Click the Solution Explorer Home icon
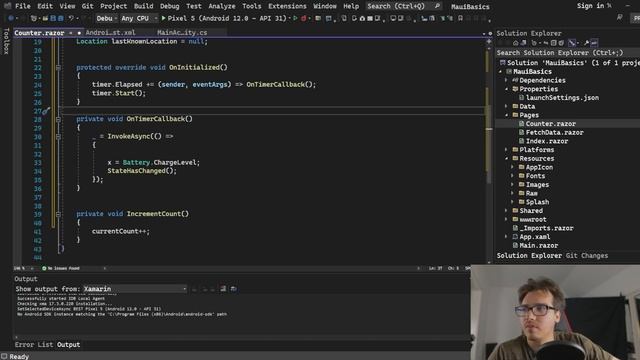640x360 pixels. [516, 43]
